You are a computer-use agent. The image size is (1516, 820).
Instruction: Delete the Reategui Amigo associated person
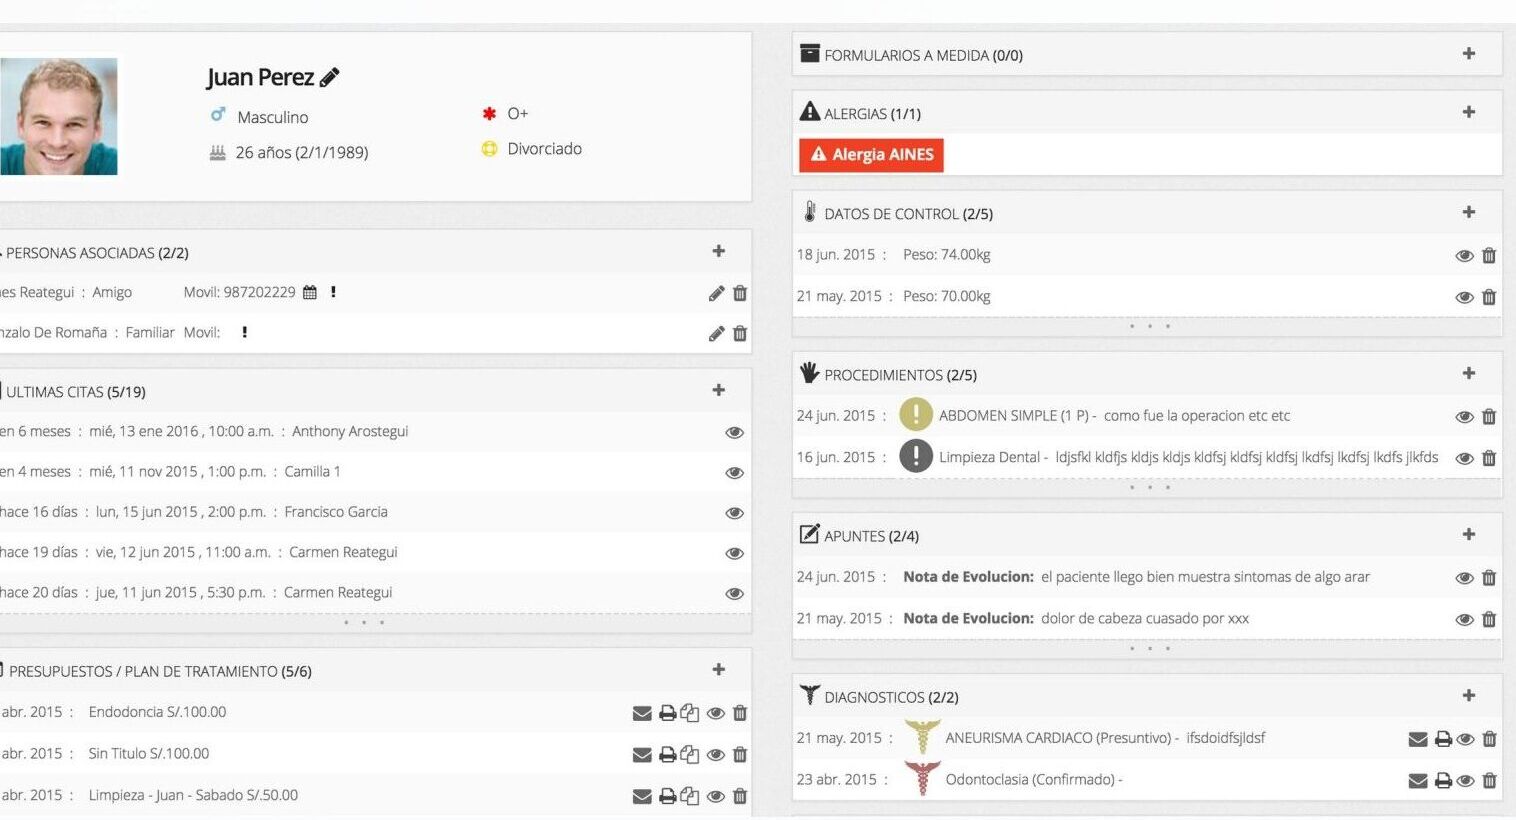pos(740,293)
